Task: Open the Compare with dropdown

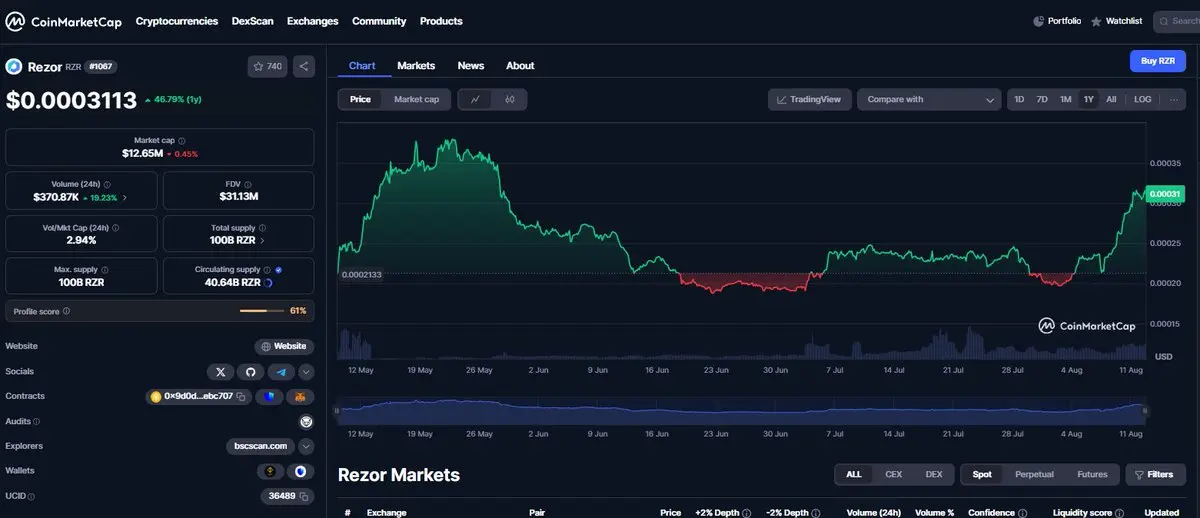Action: 929,99
